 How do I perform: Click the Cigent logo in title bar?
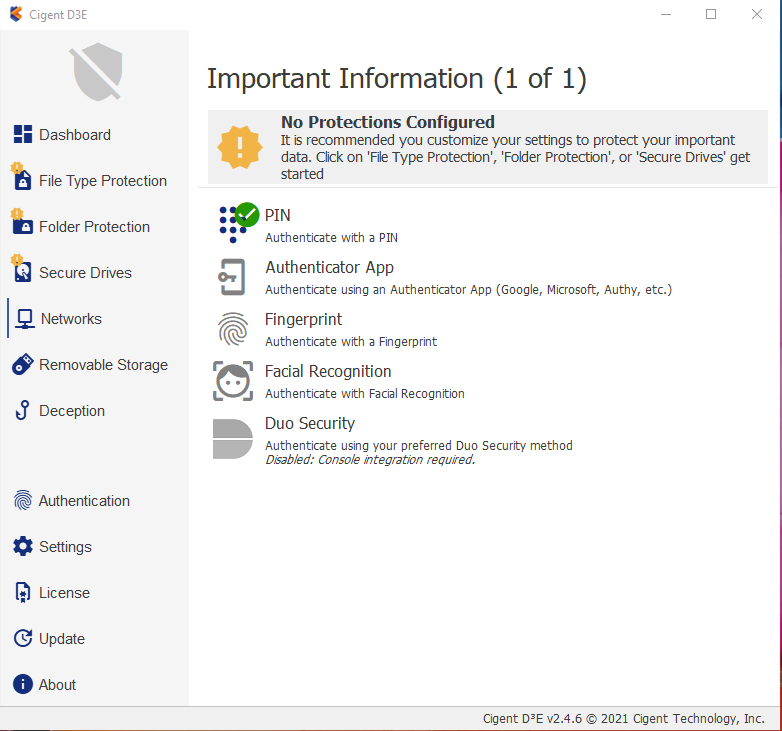[x=16, y=14]
